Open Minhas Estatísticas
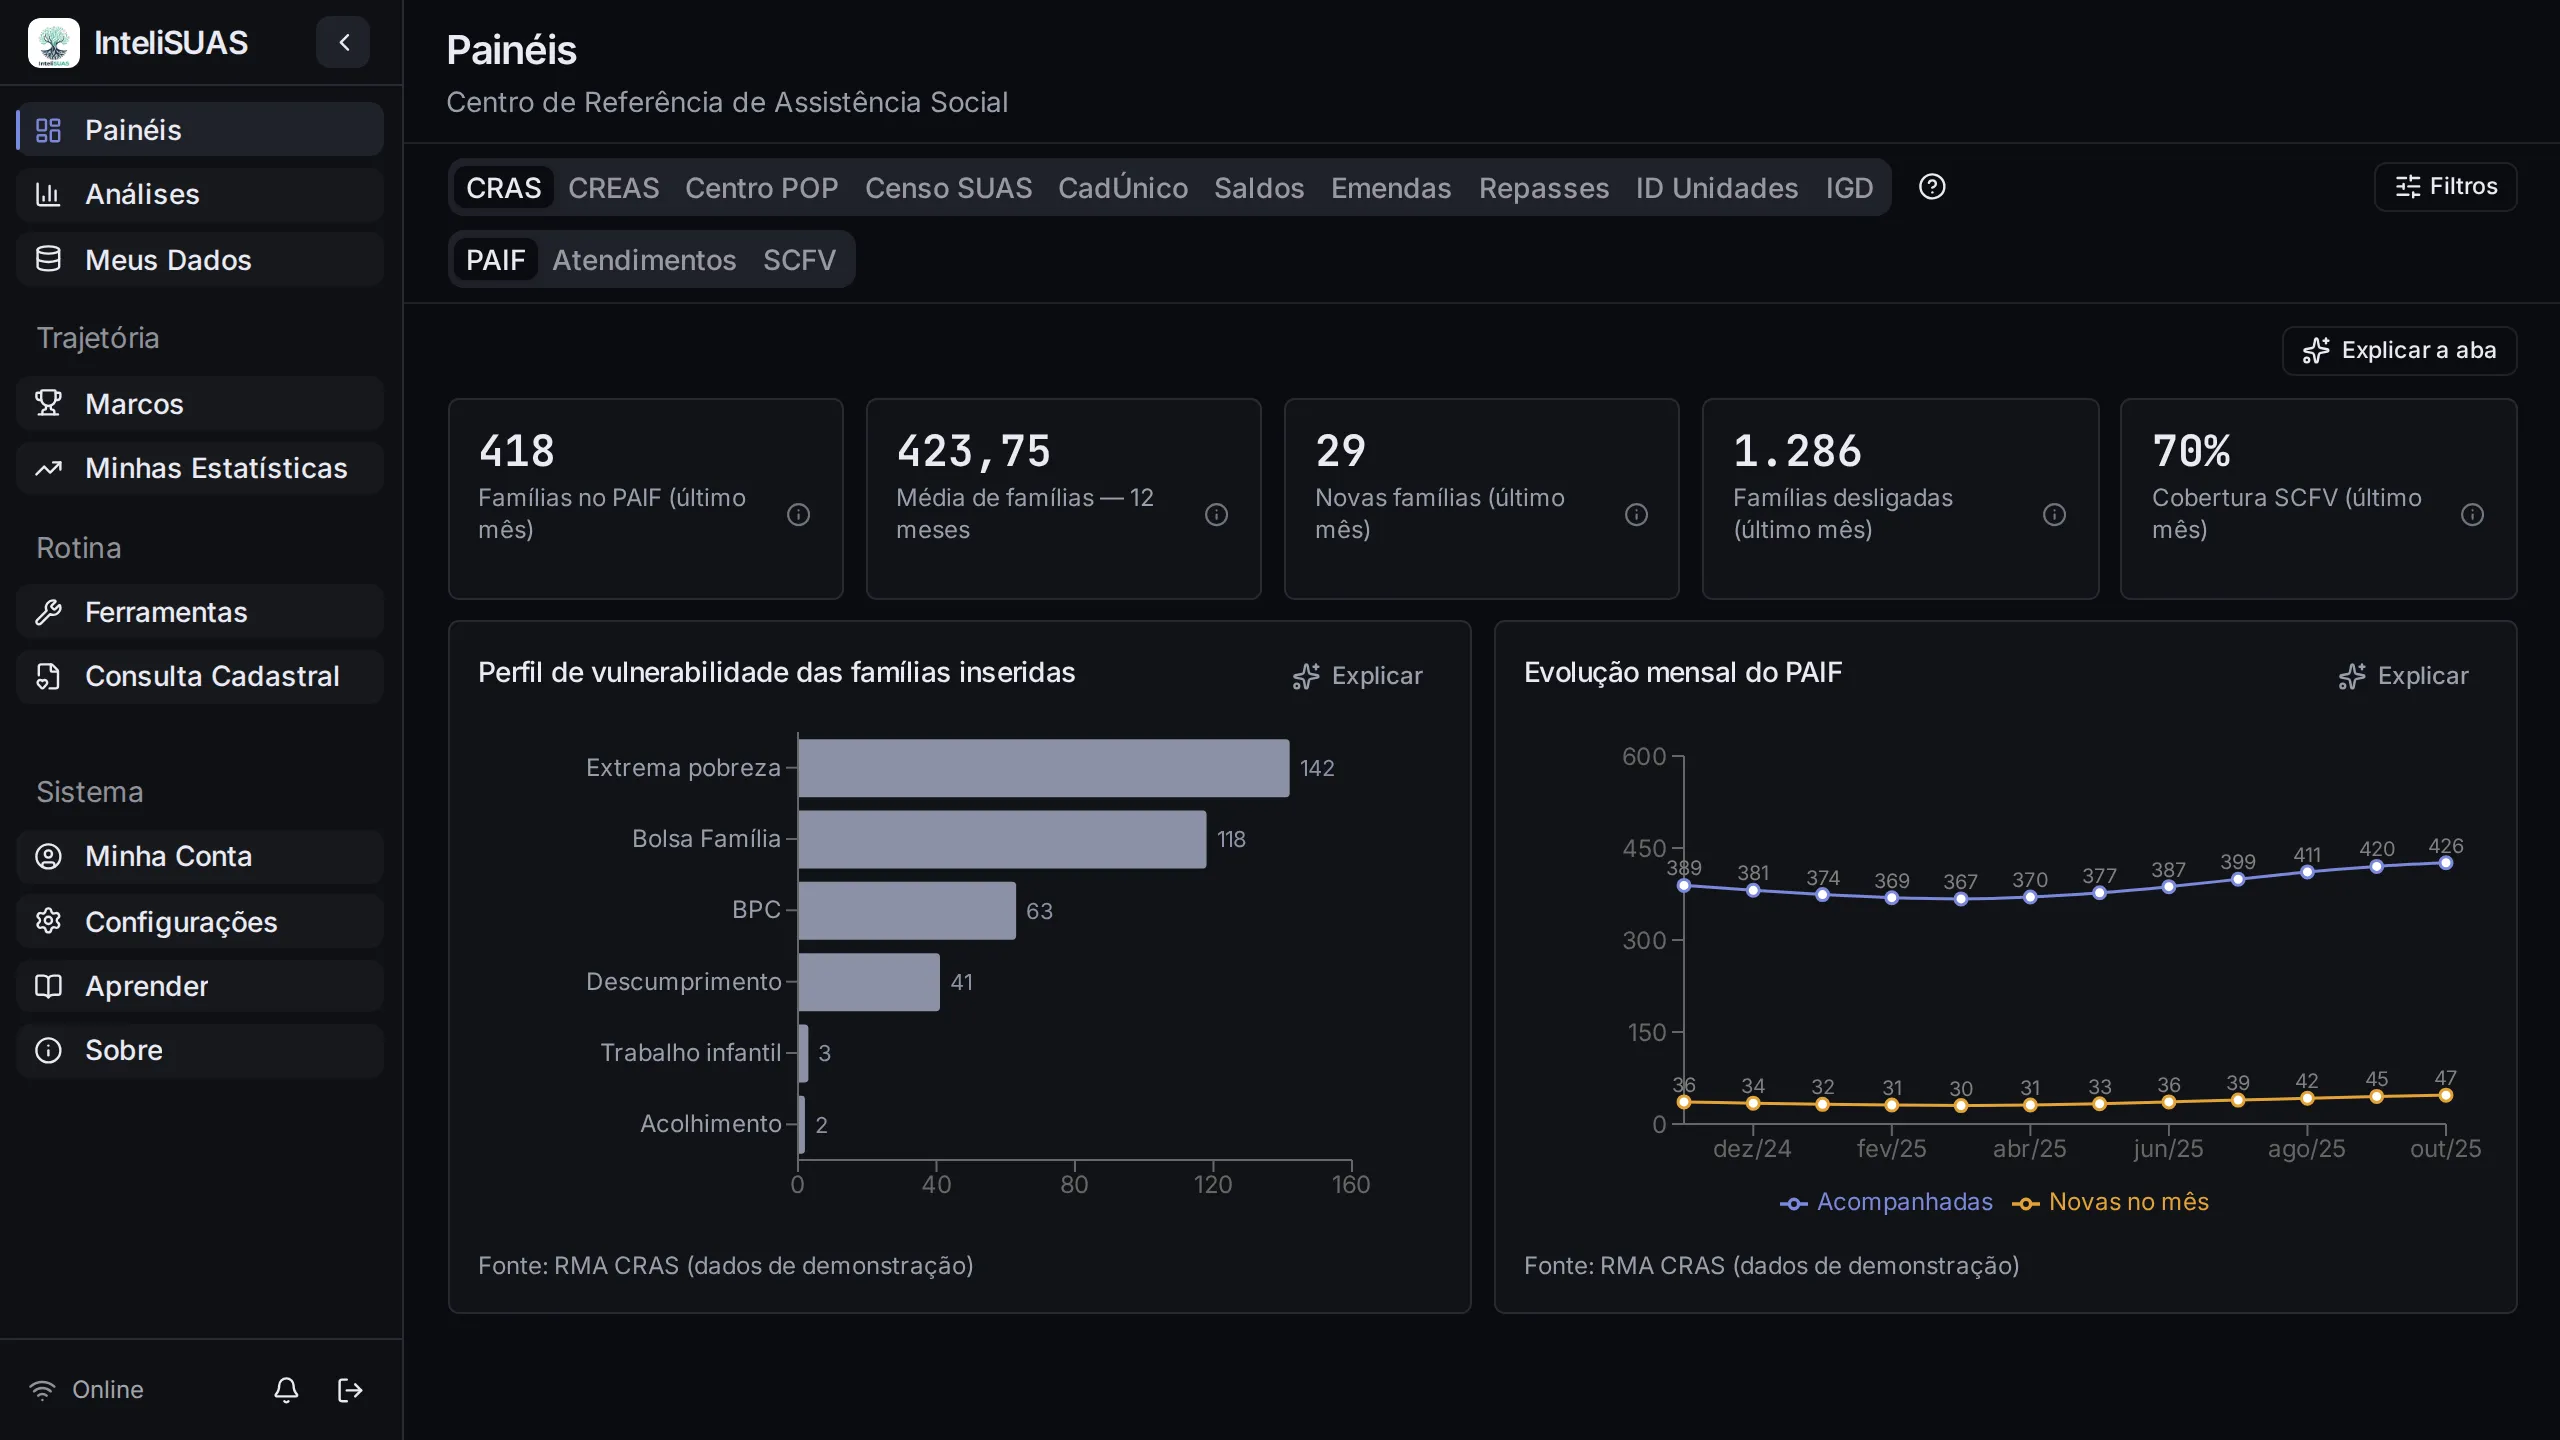 [200, 468]
